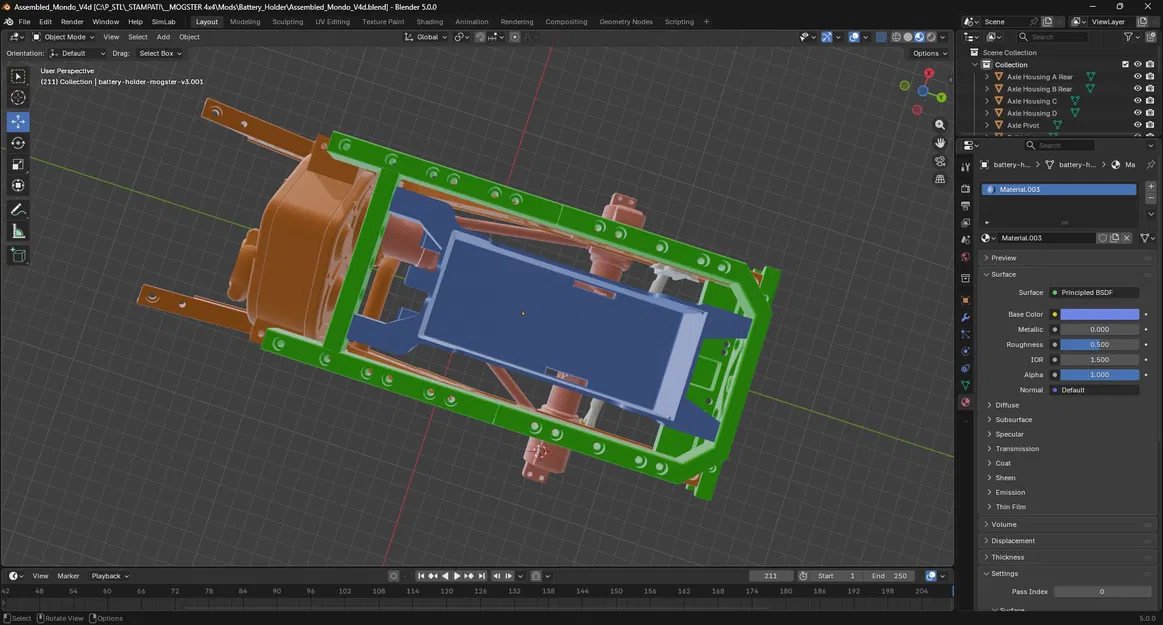Open the Transform Orientation dropdown set to Global
Viewport: 1163px width, 625px height.
(x=430, y=37)
